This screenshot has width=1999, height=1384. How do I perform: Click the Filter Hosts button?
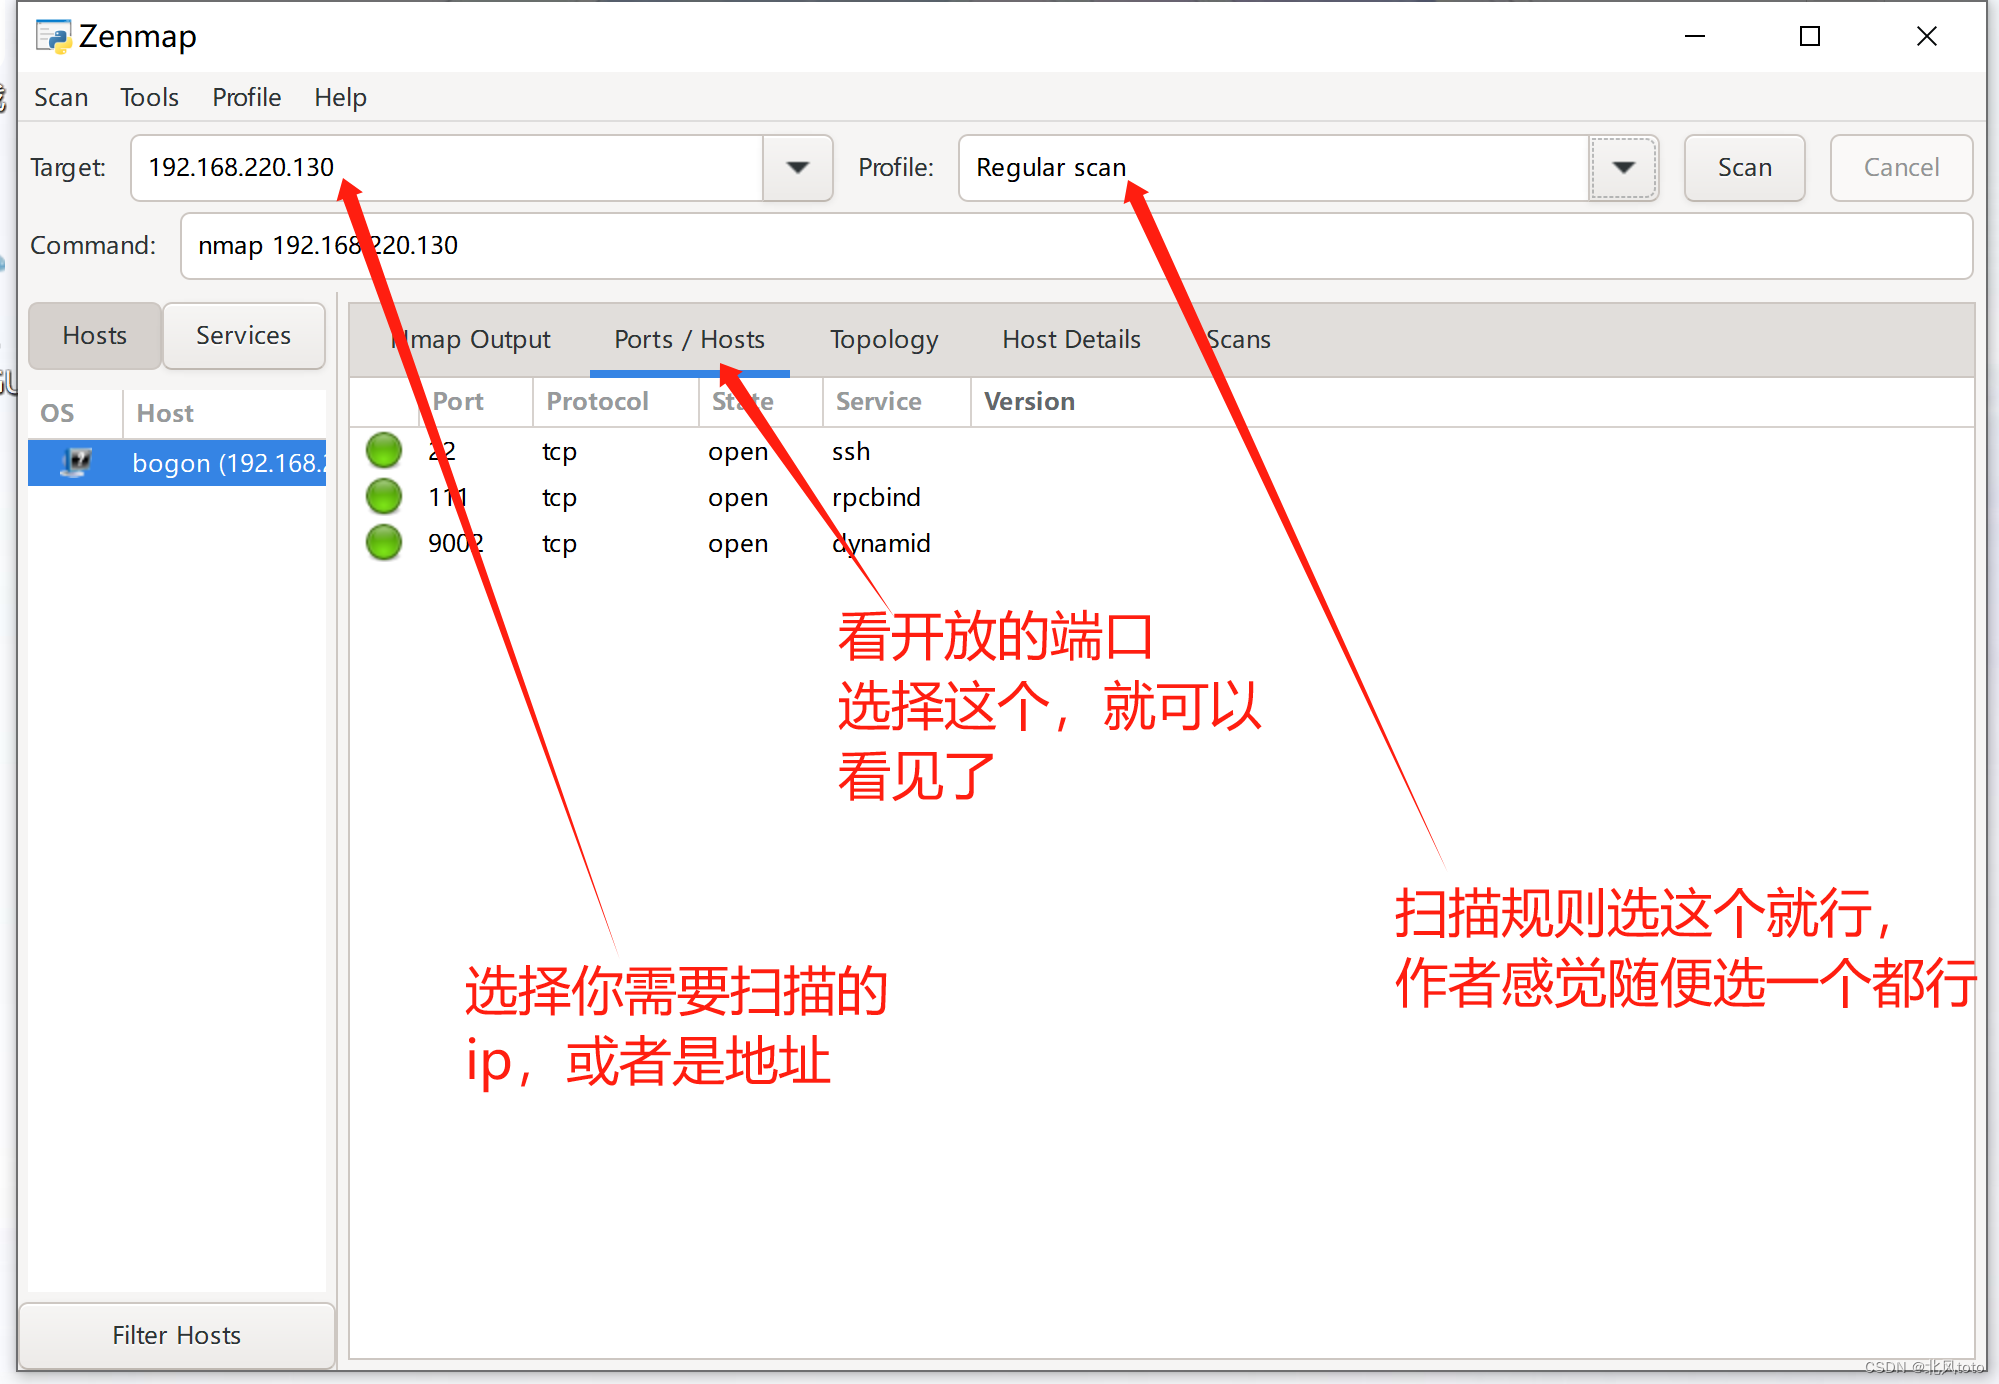click(x=176, y=1335)
